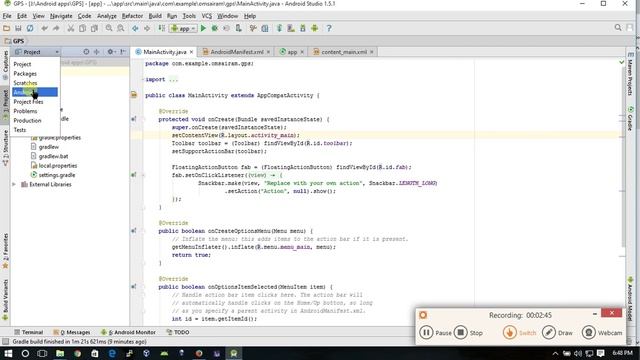Open the Maven Projects side panel
This screenshot has width=640, height=360.
coord(631,74)
